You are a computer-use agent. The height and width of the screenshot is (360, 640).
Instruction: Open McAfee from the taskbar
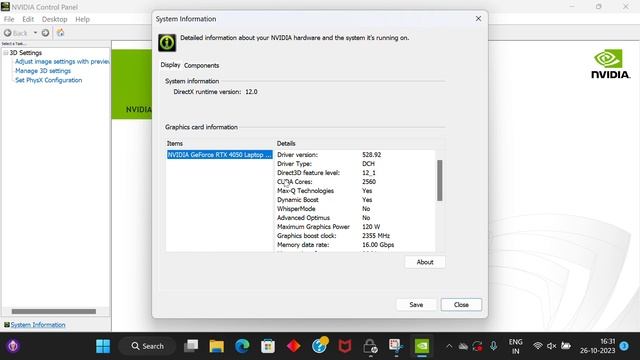tap(345, 346)
